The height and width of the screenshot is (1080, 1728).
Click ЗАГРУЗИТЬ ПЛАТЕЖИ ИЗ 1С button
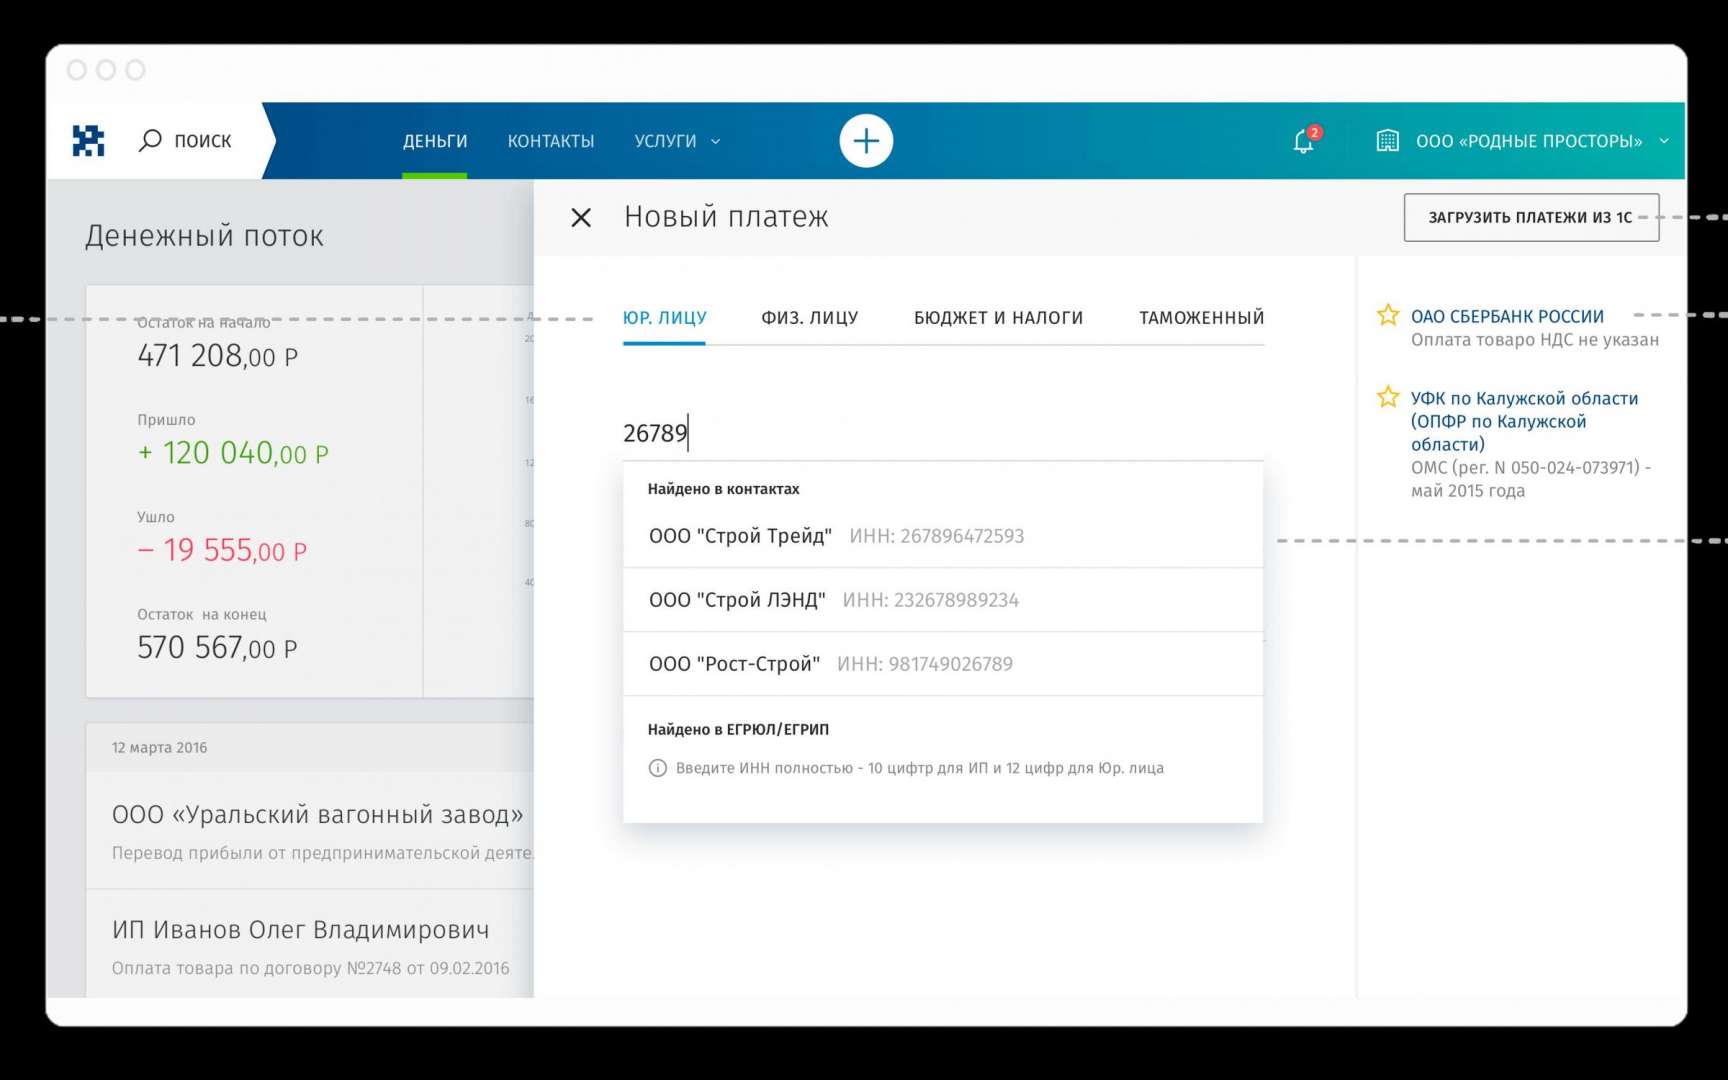coord(1531,217)
